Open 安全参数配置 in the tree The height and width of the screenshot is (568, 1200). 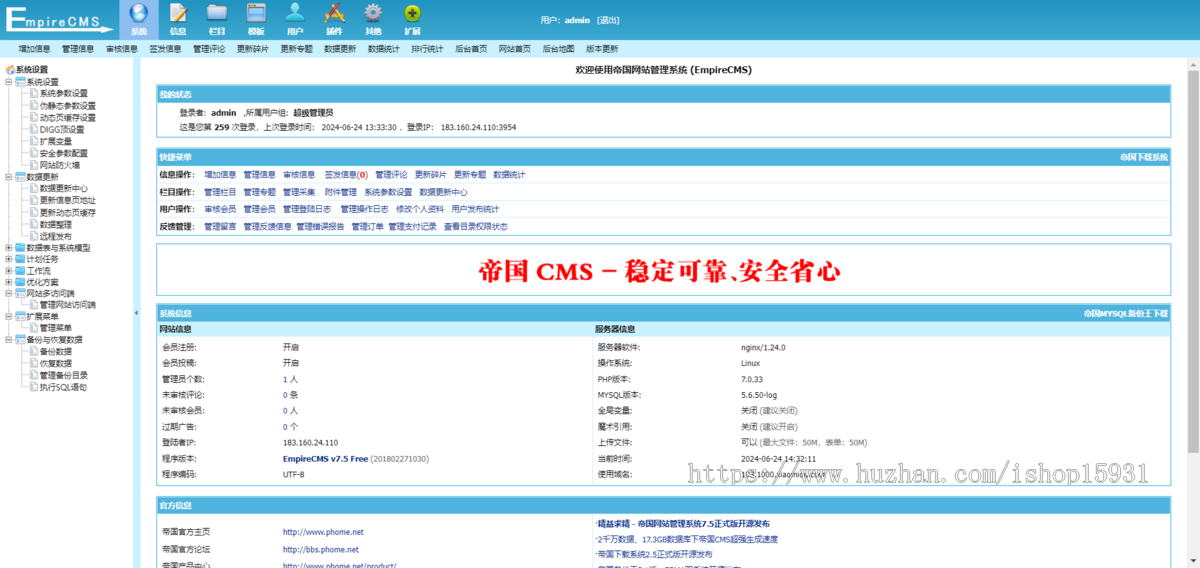point(64,153)
